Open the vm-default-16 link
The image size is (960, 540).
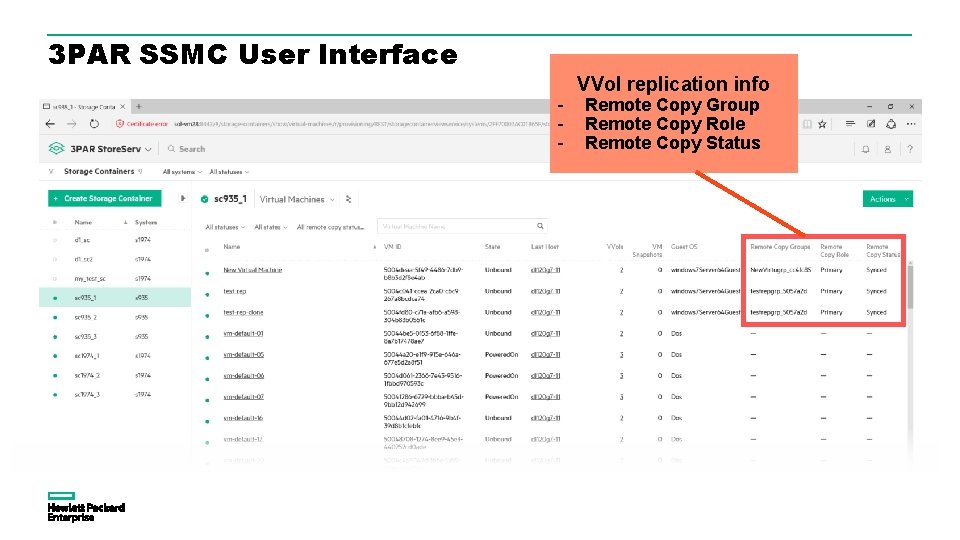pyautogui.click(x=243, y=418)
